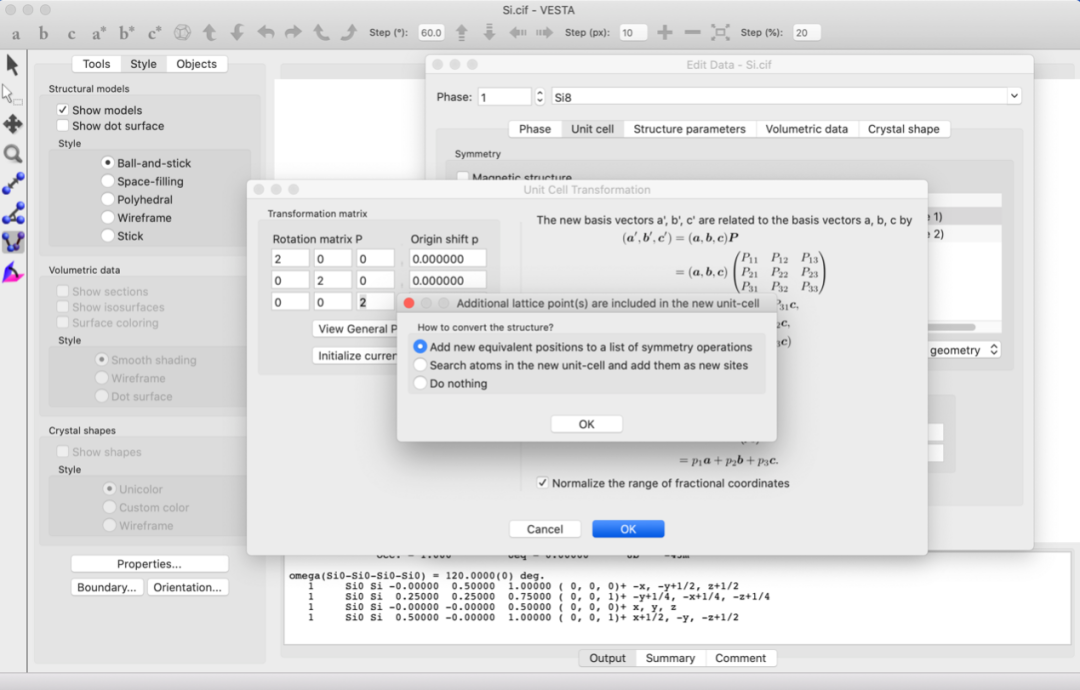The image size is (1080, 690).
Task: Select Space-filling style
Action: pos(107,181)
